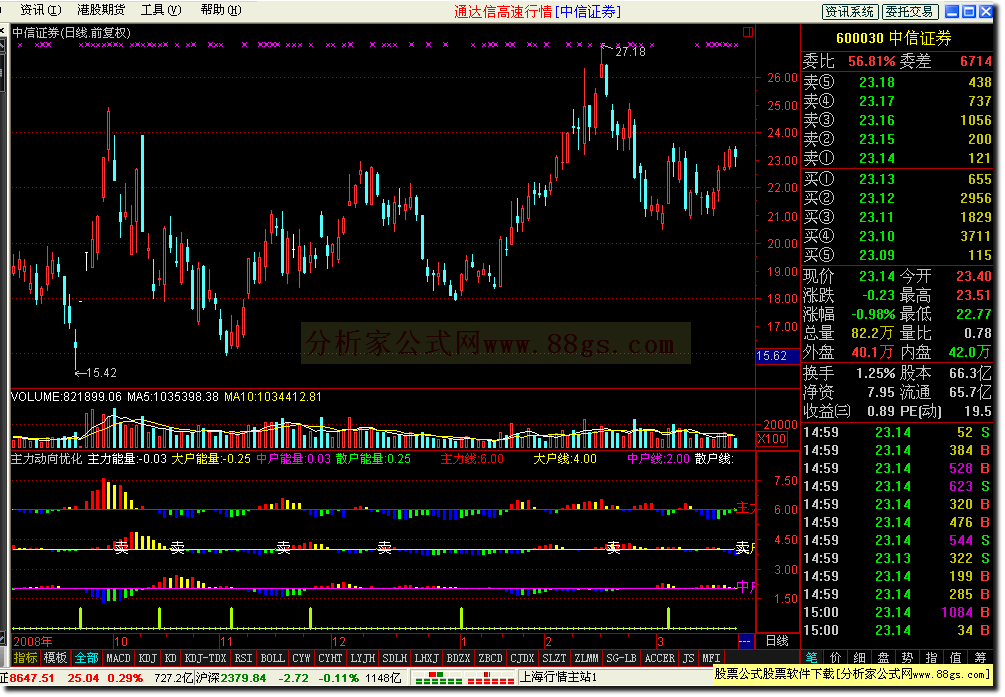Select the 价 tab in the quote panel
Viewport: 1005px width, 697px height.
pyautogui.click(x=836, y=658)
